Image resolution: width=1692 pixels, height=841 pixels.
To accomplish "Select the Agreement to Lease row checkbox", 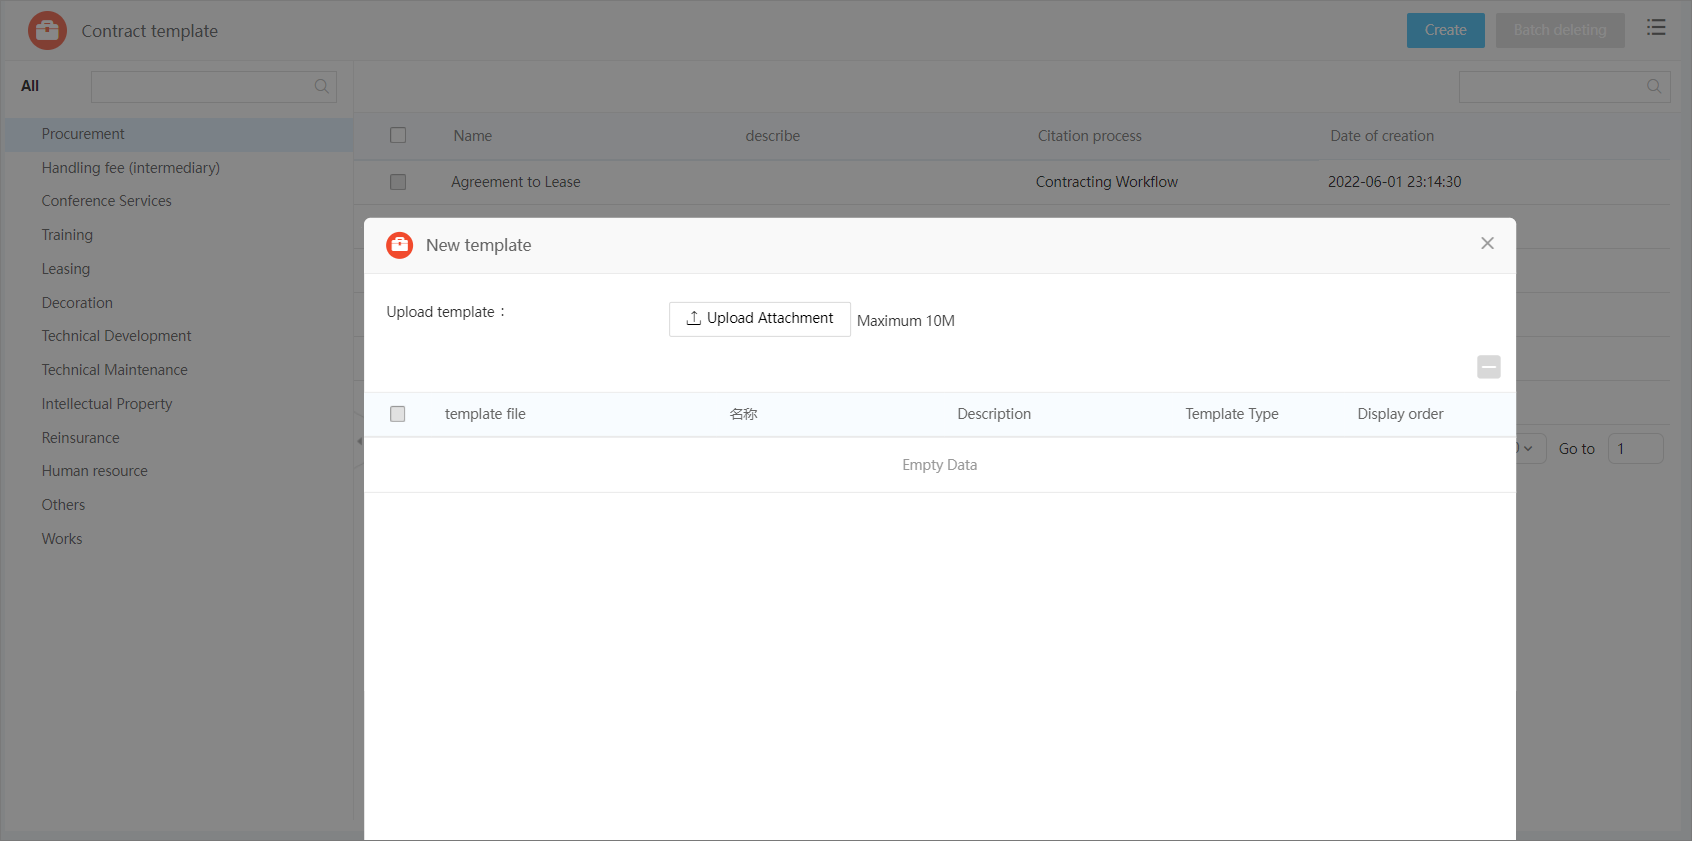I will (398, 182).
